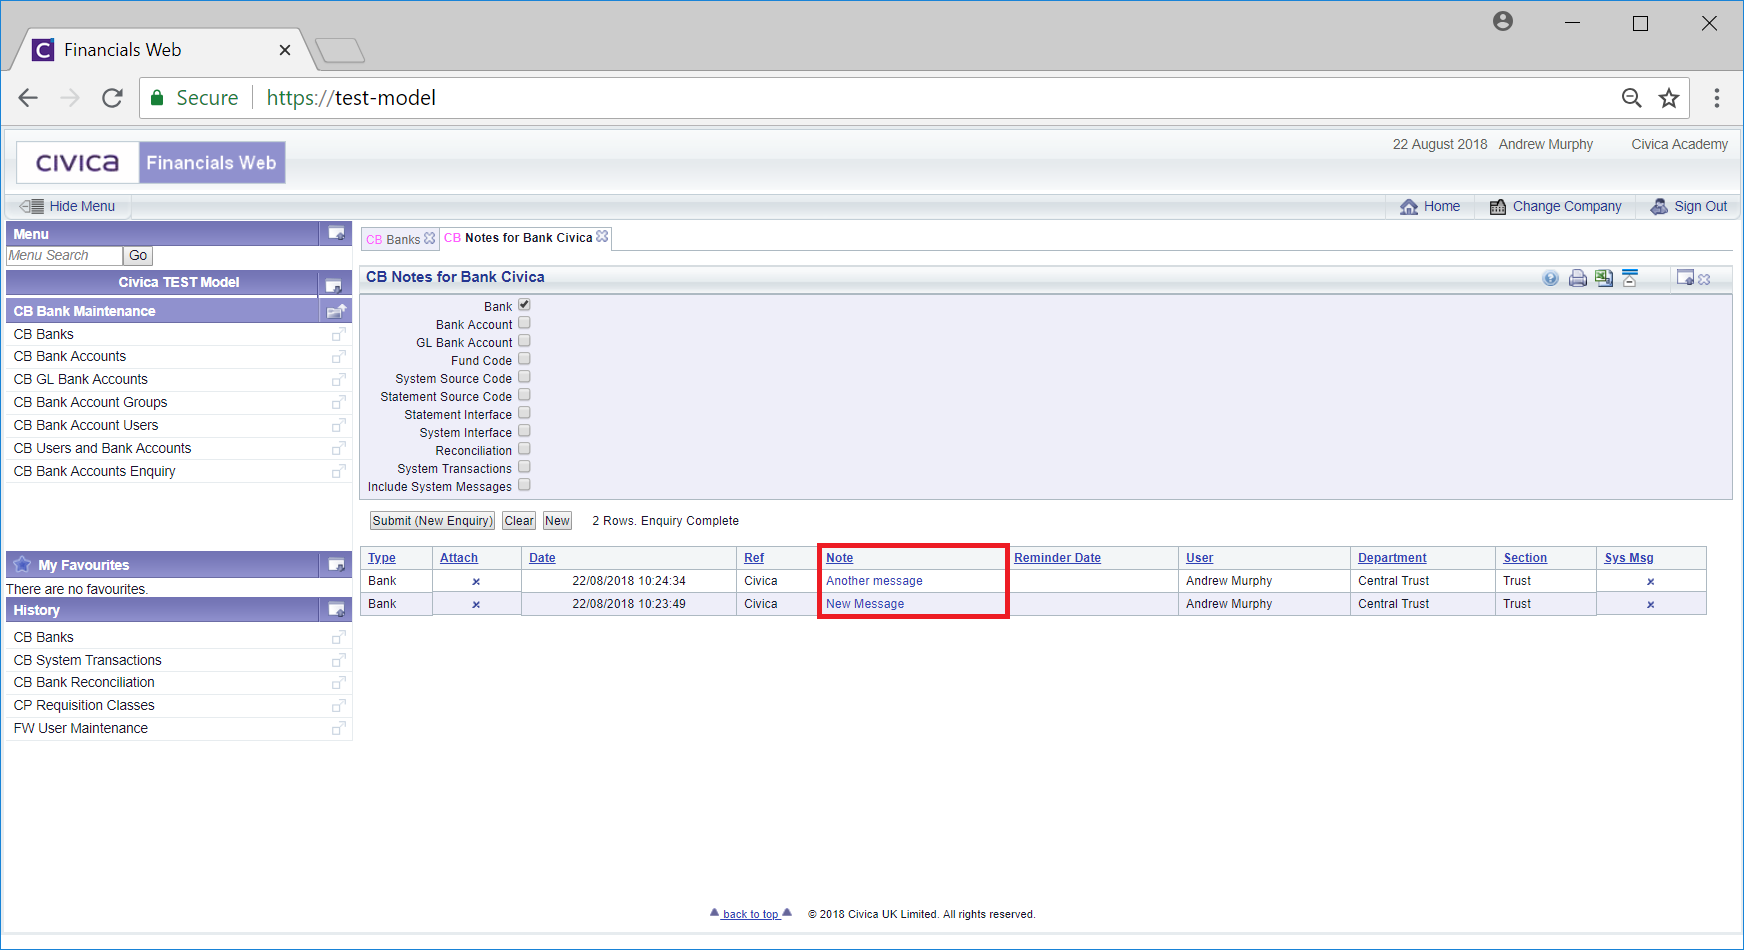
Task: Close the Notes for Bank Civica tab
Action: pyautogui.click(x=602, y=237)
